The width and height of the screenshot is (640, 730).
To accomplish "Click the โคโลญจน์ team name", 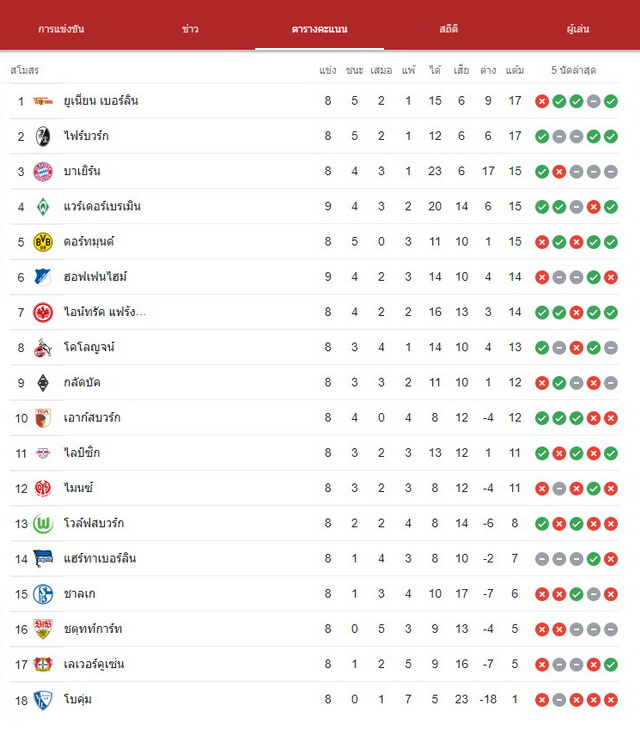I will click(x=89, y=347).
